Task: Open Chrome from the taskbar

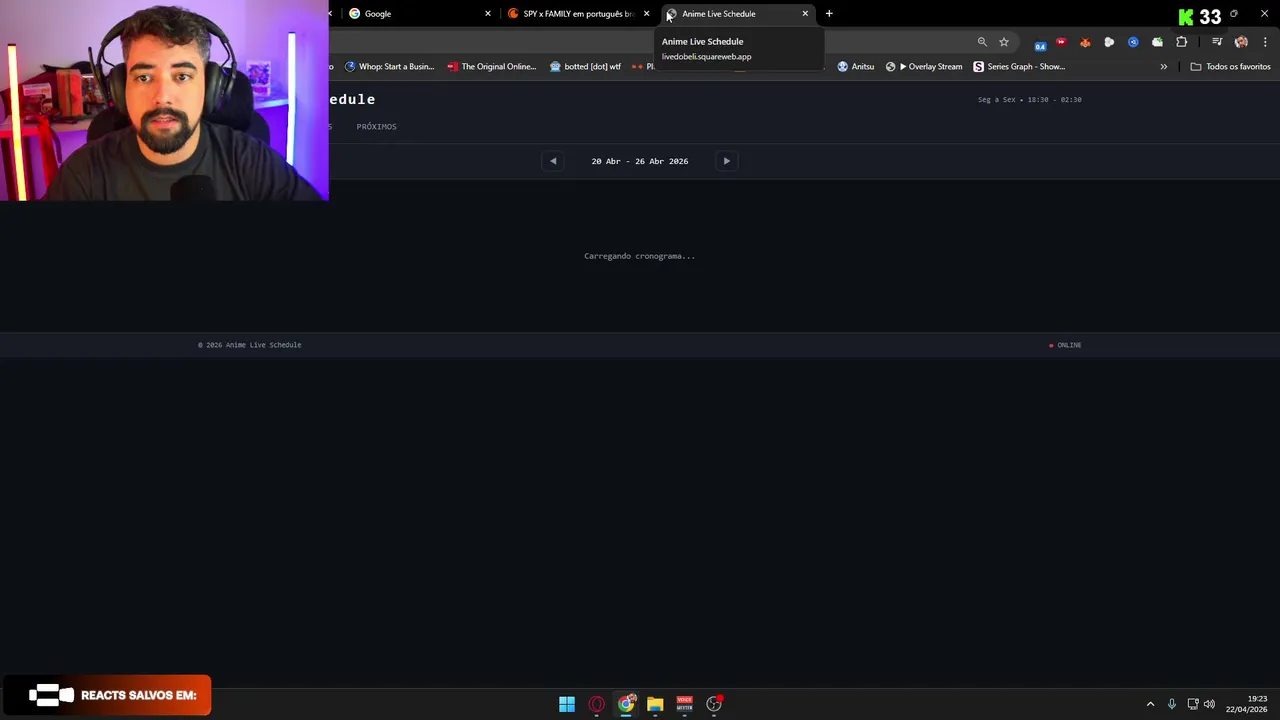Action: click(626, 704)
